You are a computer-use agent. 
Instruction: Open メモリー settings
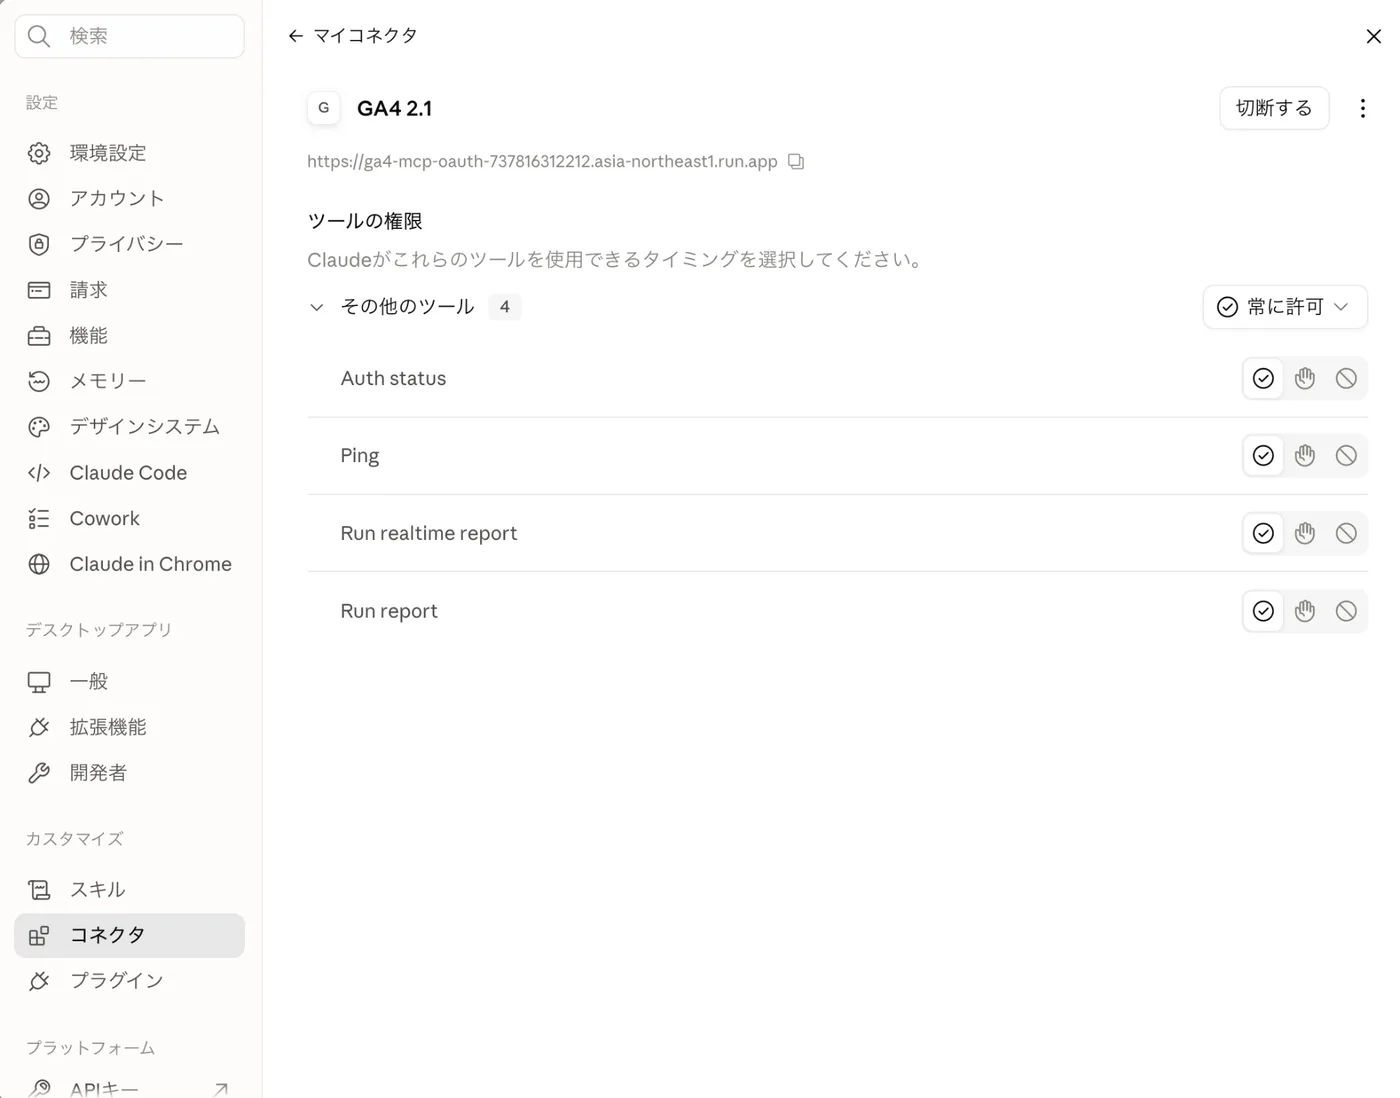point(129,381)
